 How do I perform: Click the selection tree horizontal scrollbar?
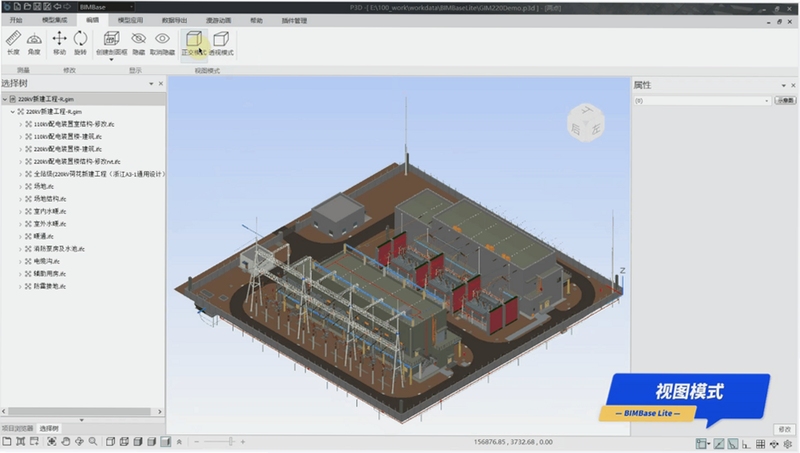point(79,411)
